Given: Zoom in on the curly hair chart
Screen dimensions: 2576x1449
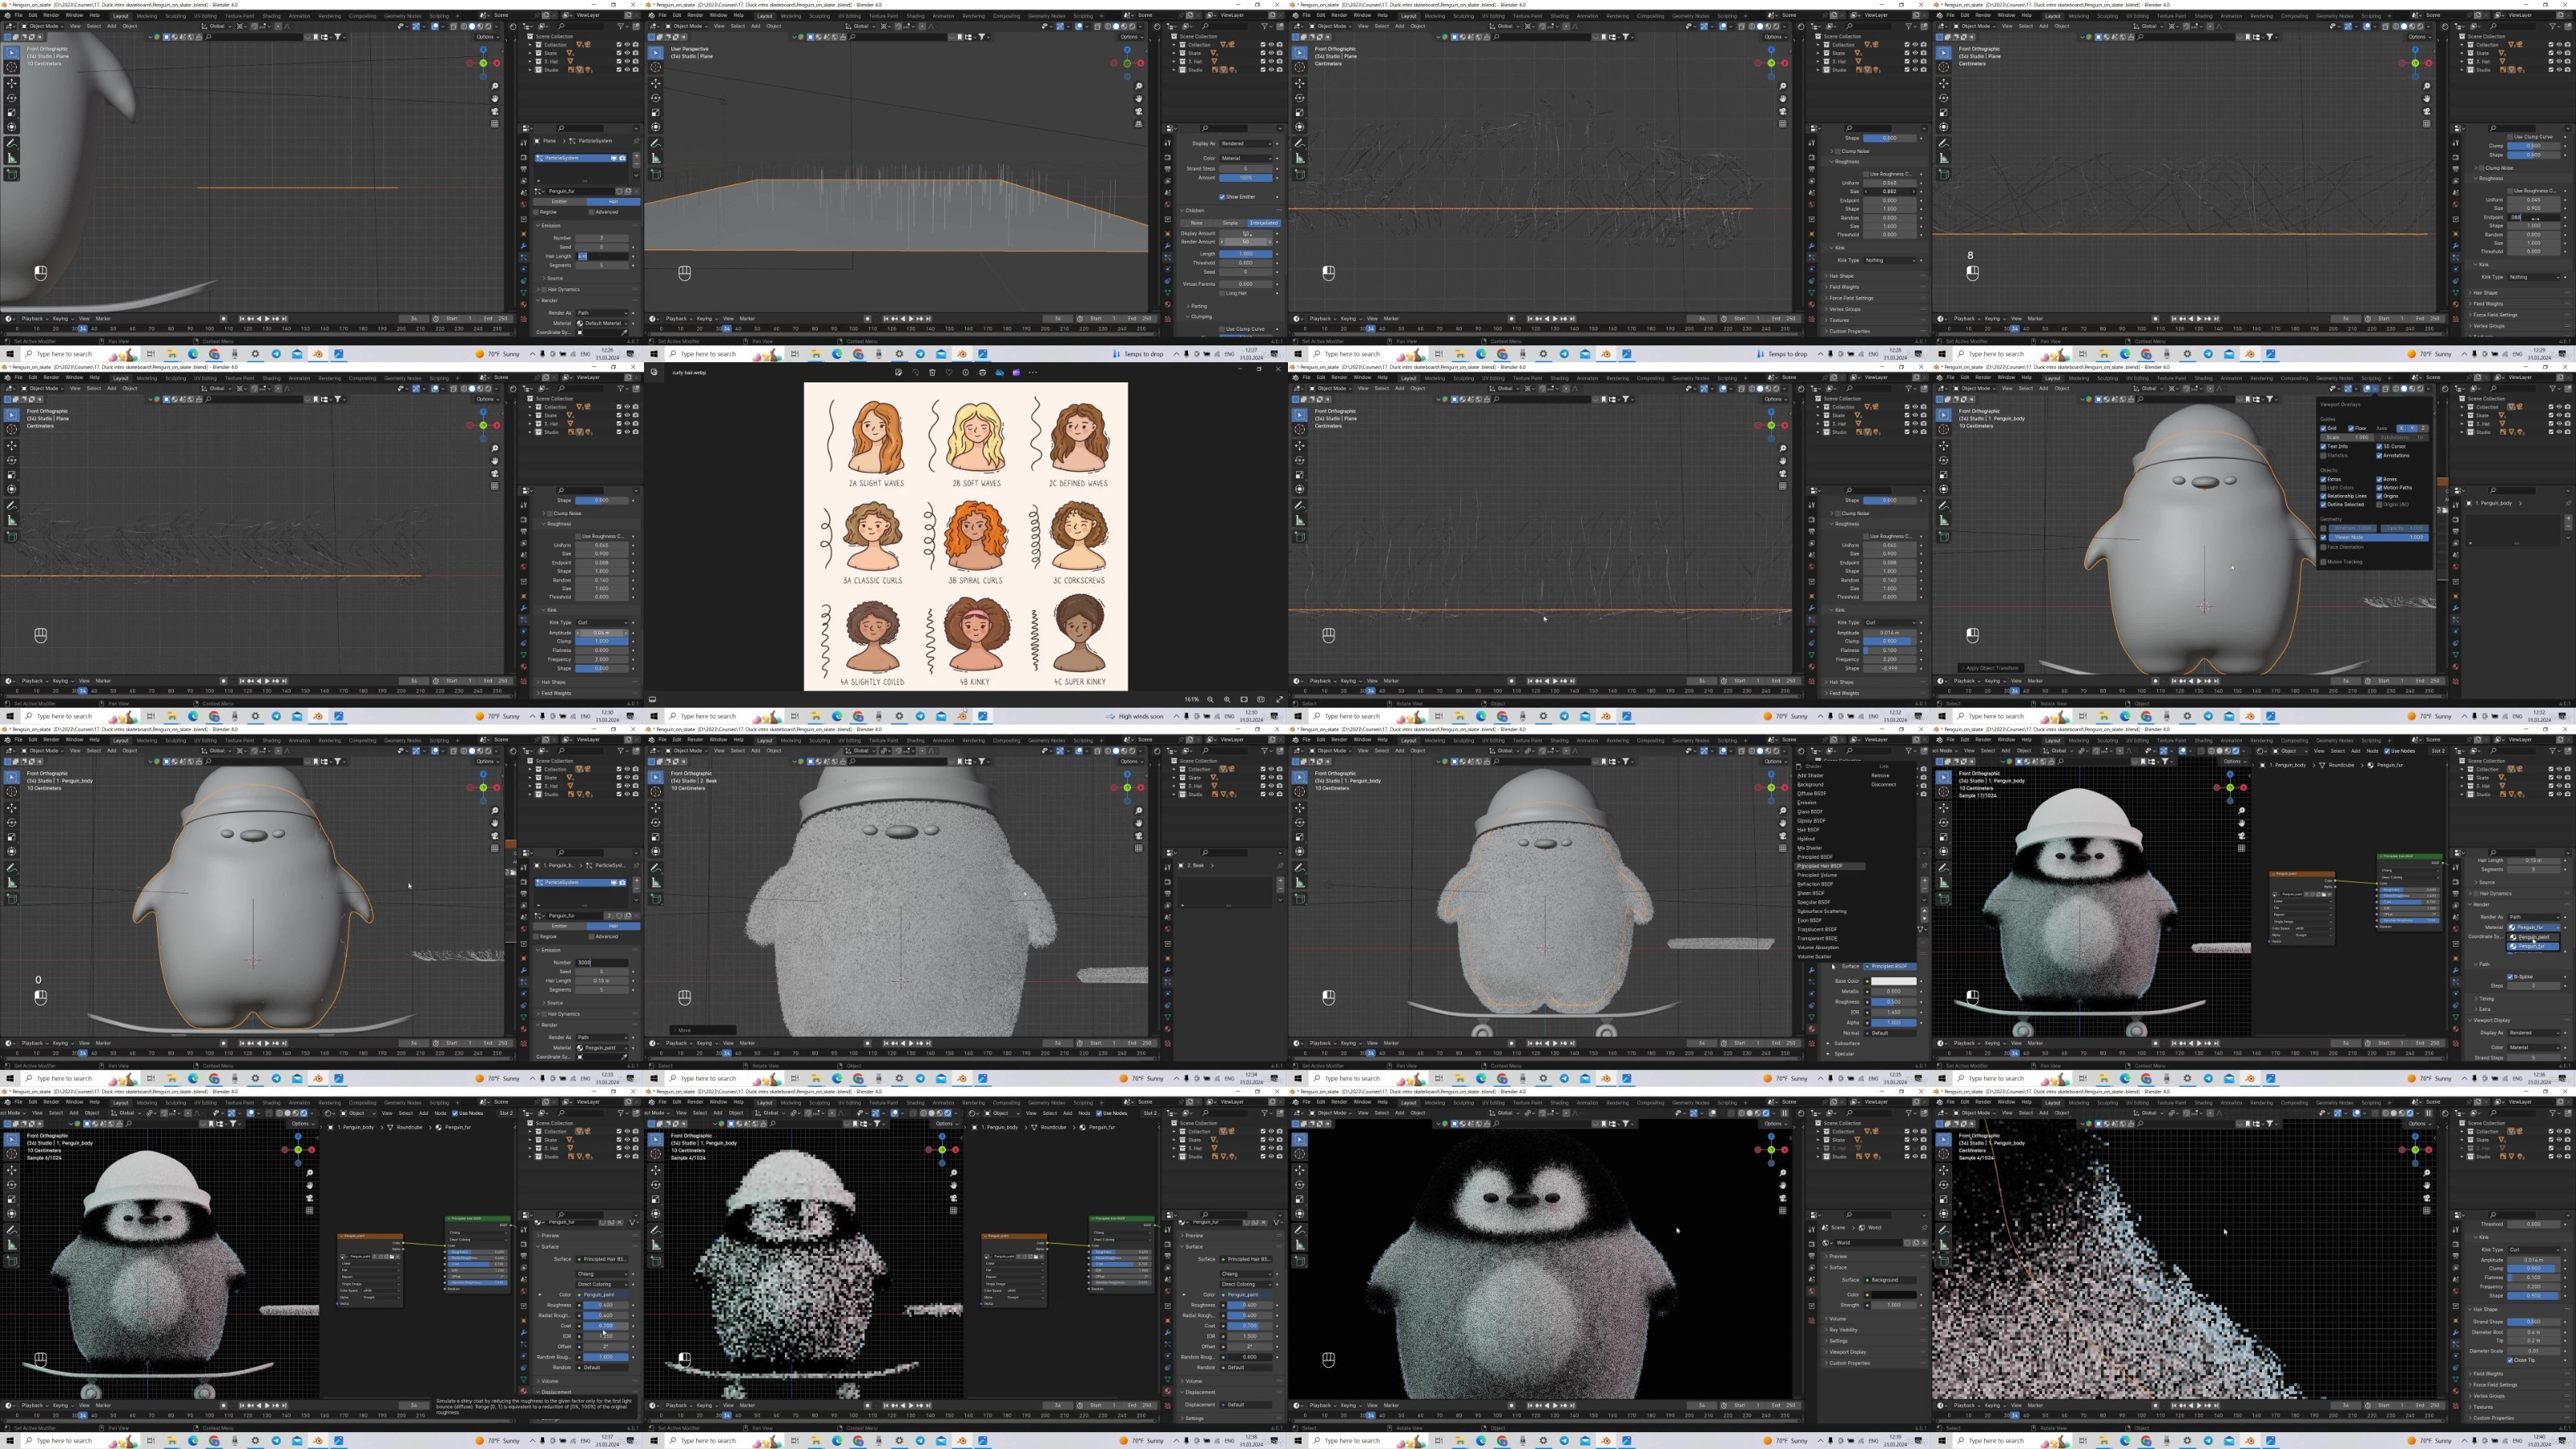Looking at the screenshot, I should (1228, 700).
